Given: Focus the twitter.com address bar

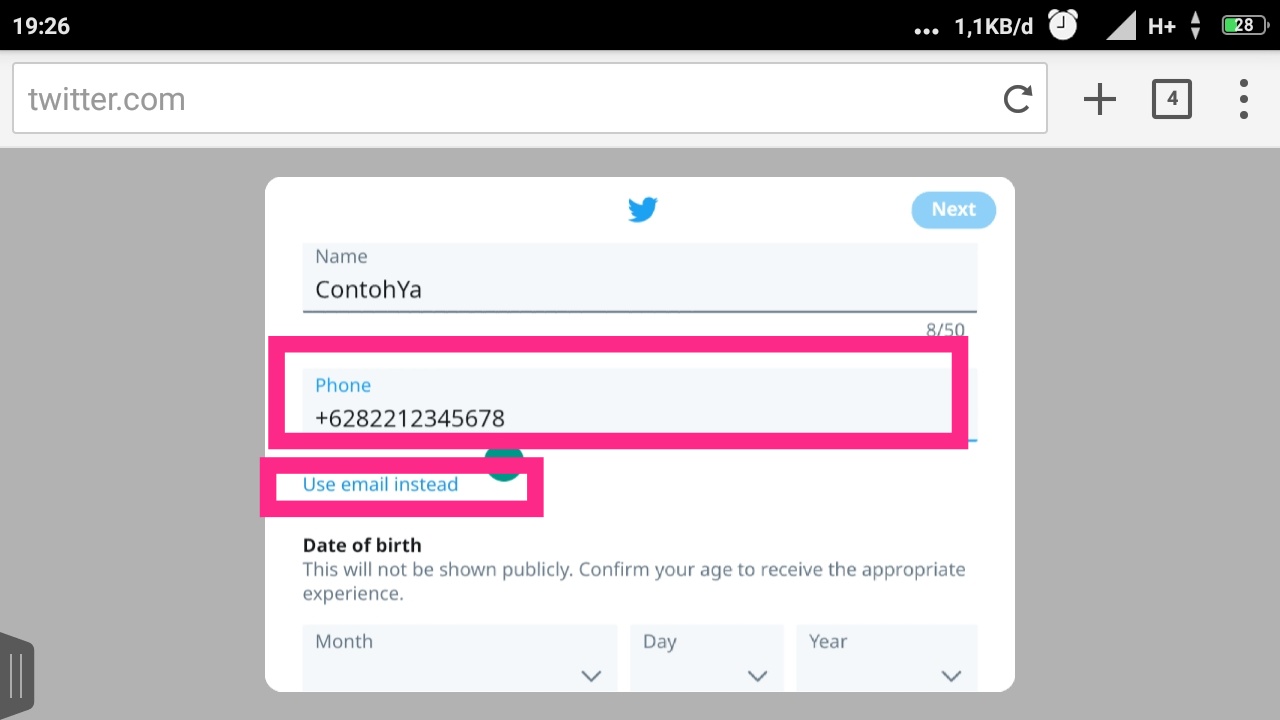Looking at the screenshot, I should pos(400,98).
